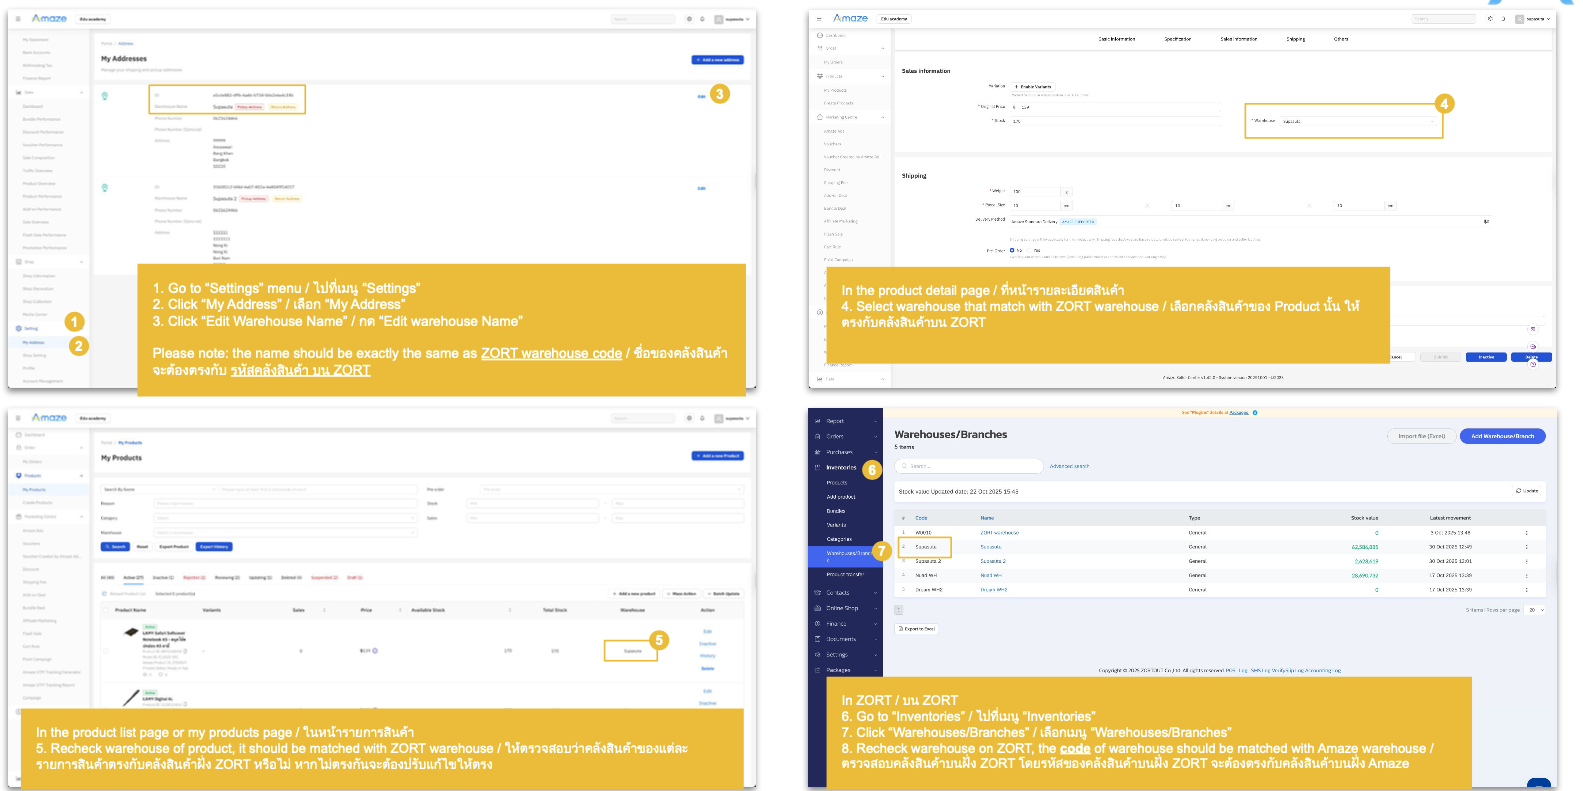The height and width of the screenshot is (791, 1583).
Task: Open the Search By Name dropdown in My Products
Action: (x=158, y=490)
